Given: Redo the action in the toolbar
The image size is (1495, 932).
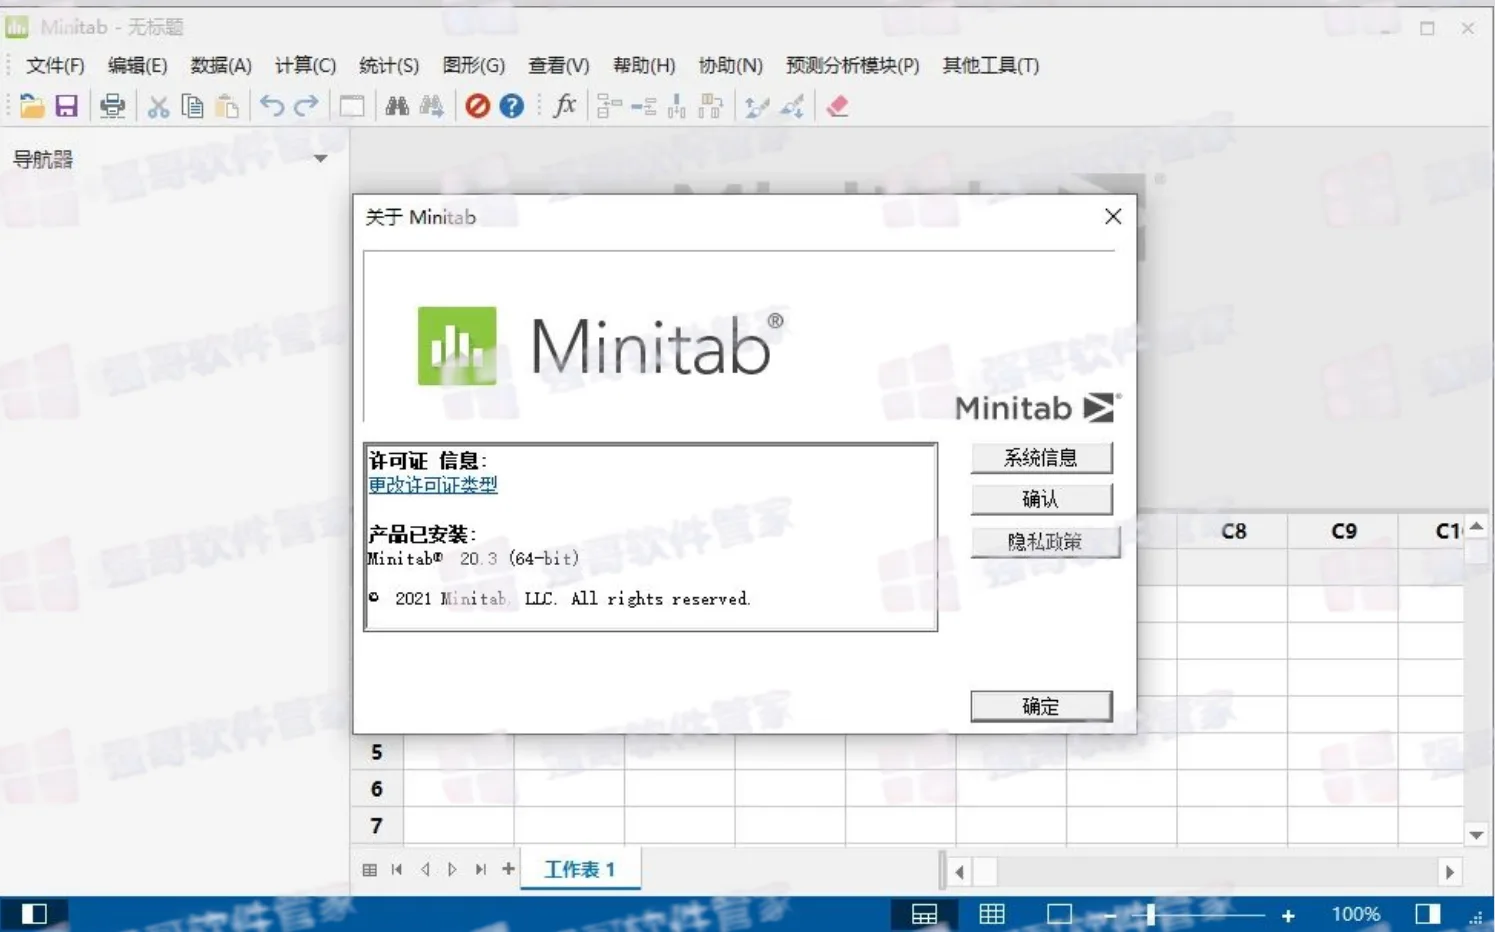Looking at the screenshot, I should pyautogui.click(x=306, y=106).
